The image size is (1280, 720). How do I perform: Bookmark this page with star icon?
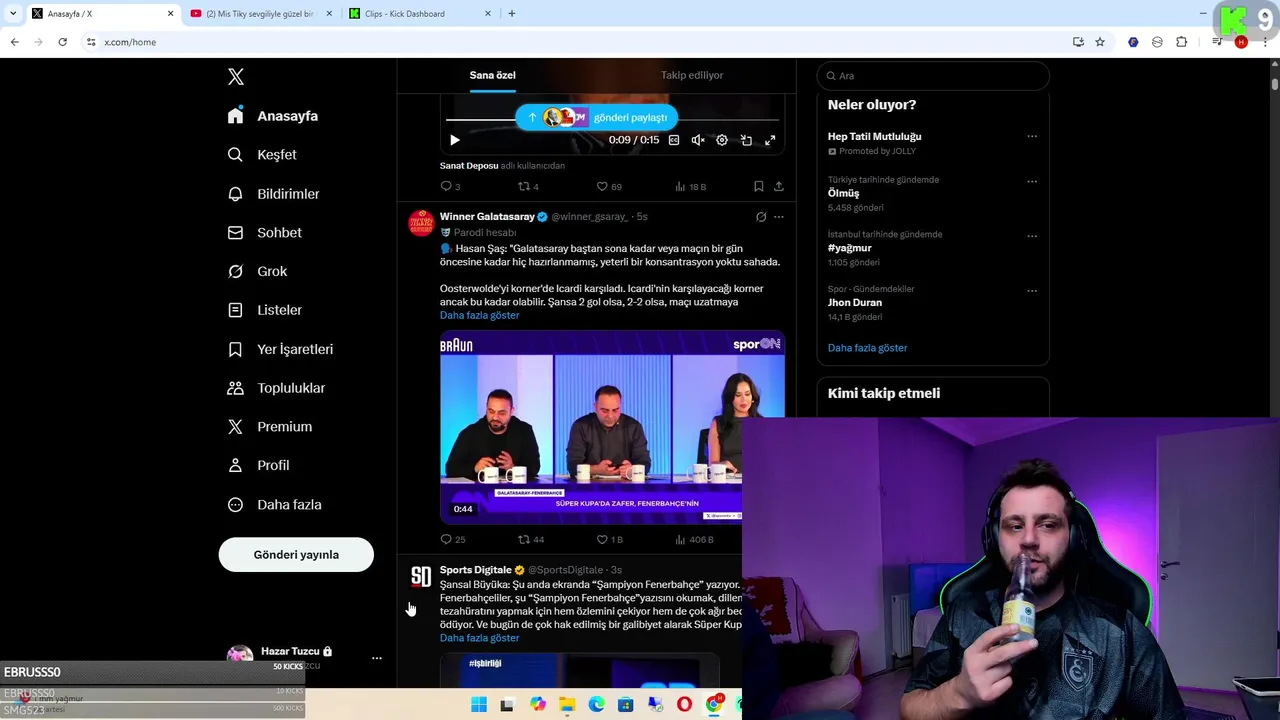pyautogui.click(x=1100, y=42)
